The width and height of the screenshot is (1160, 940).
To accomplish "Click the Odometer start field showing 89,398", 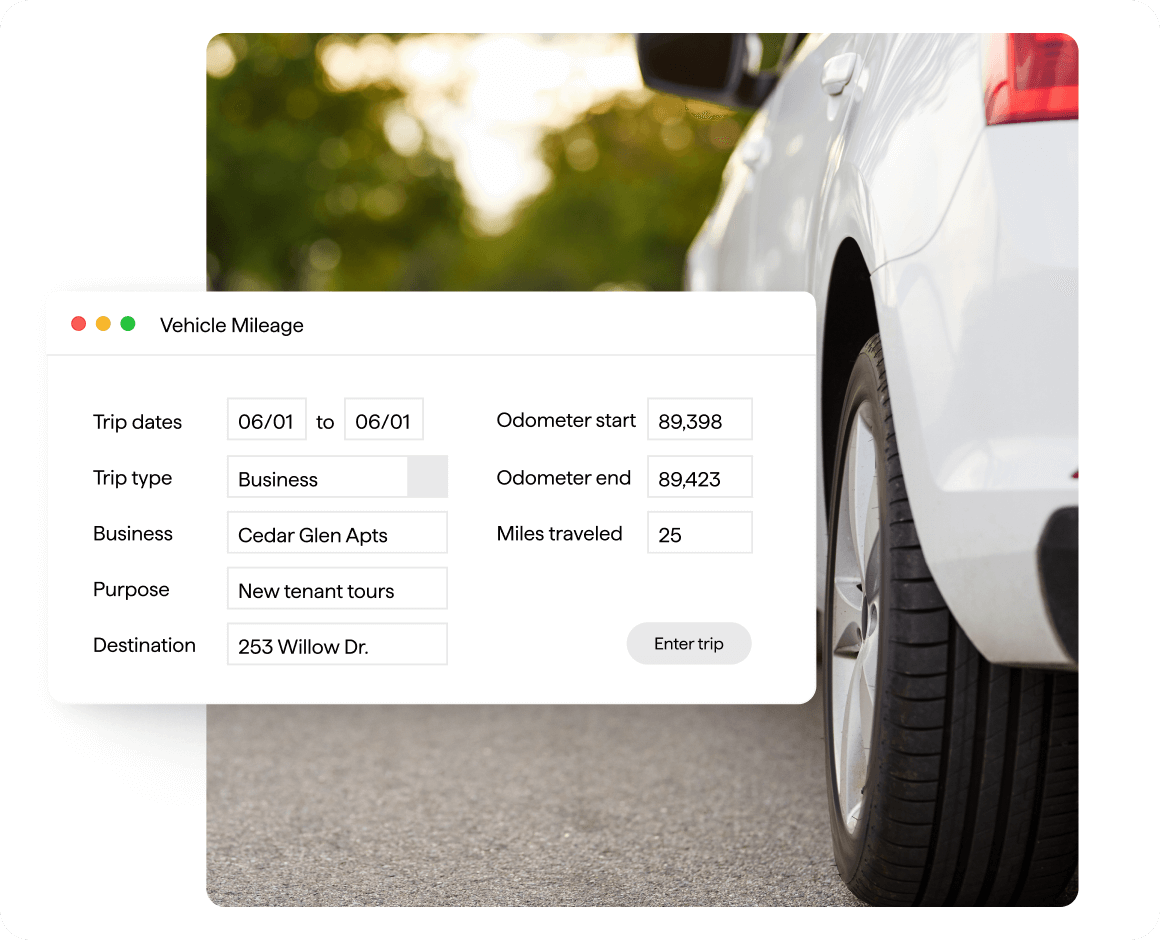I will (x=699, y=419).
